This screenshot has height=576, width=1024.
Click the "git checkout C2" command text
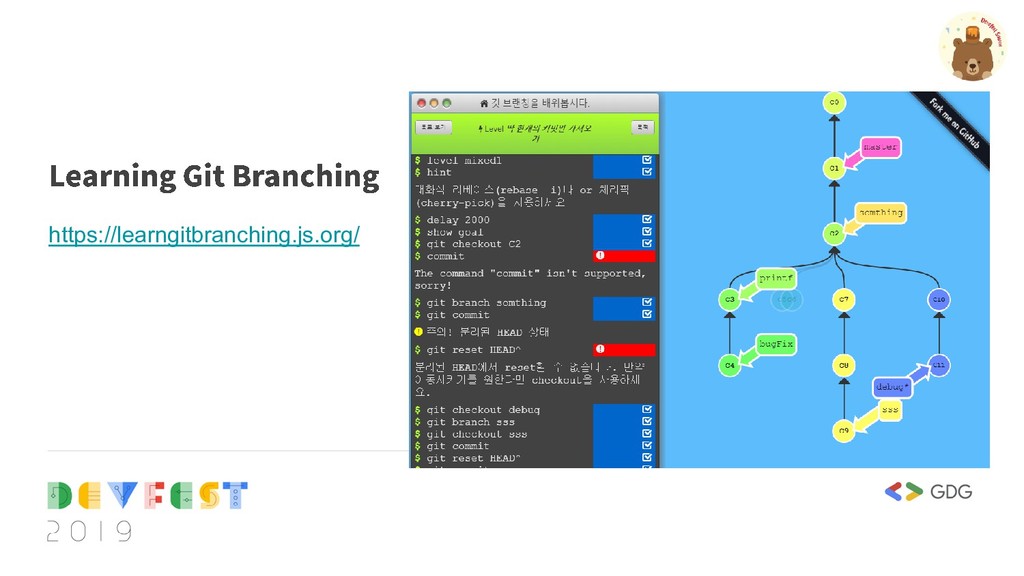(x=473, y=244)
